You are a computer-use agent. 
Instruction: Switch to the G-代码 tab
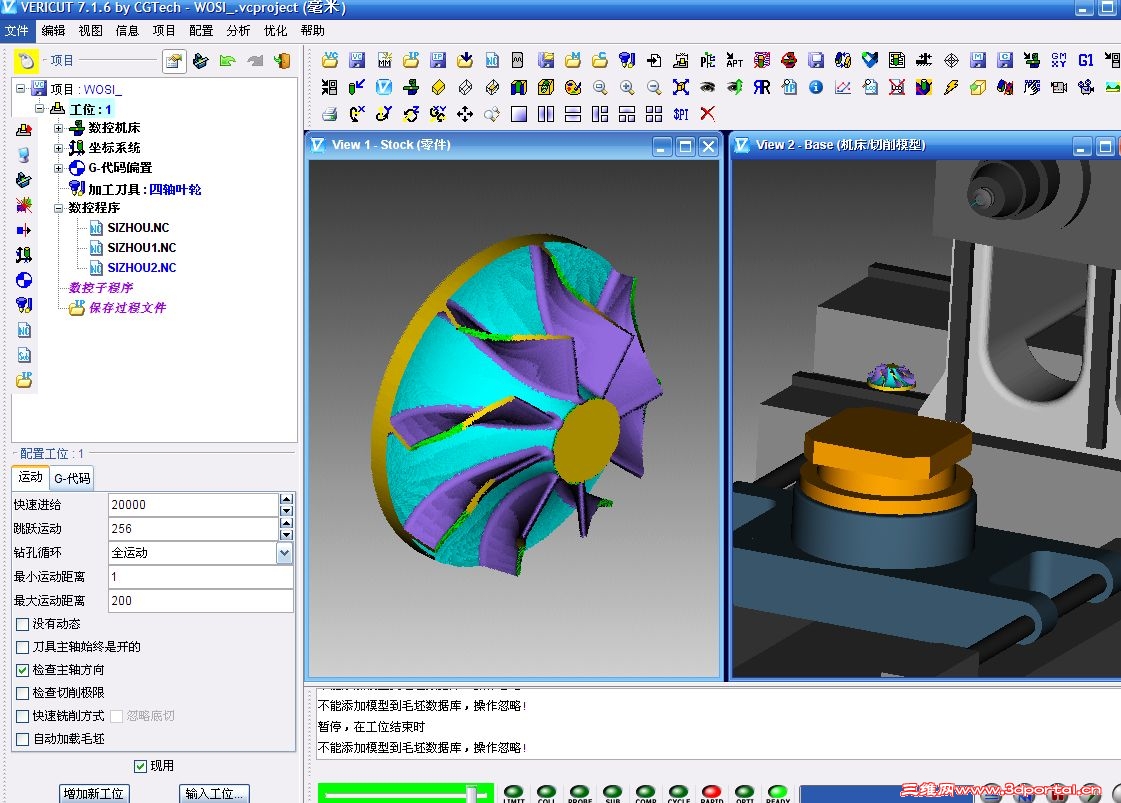pyautogui.click(x=72, y=478)
